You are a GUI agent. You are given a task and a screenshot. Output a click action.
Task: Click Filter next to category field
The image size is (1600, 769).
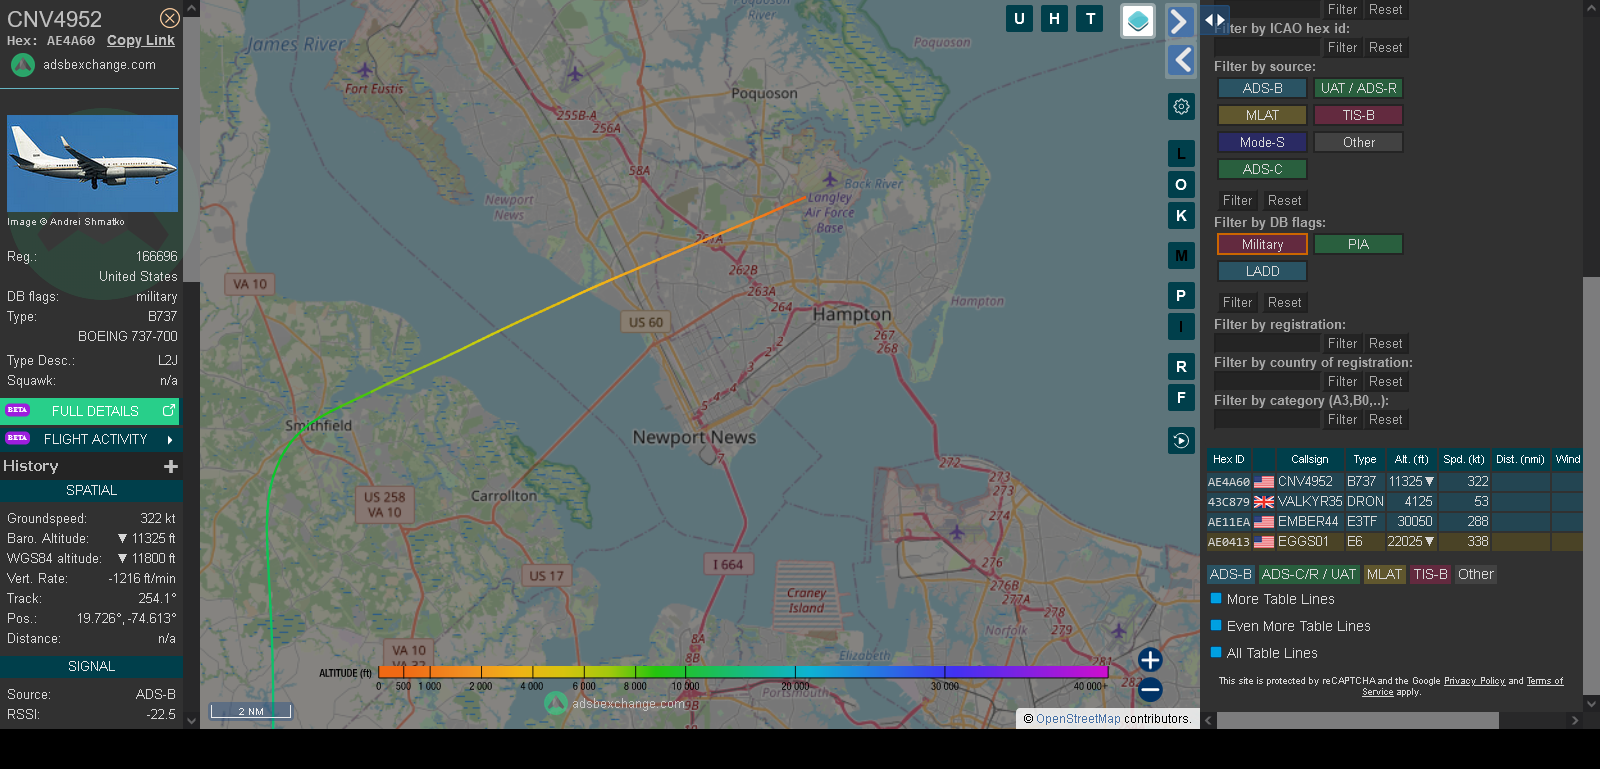(x=1342, y=419)
